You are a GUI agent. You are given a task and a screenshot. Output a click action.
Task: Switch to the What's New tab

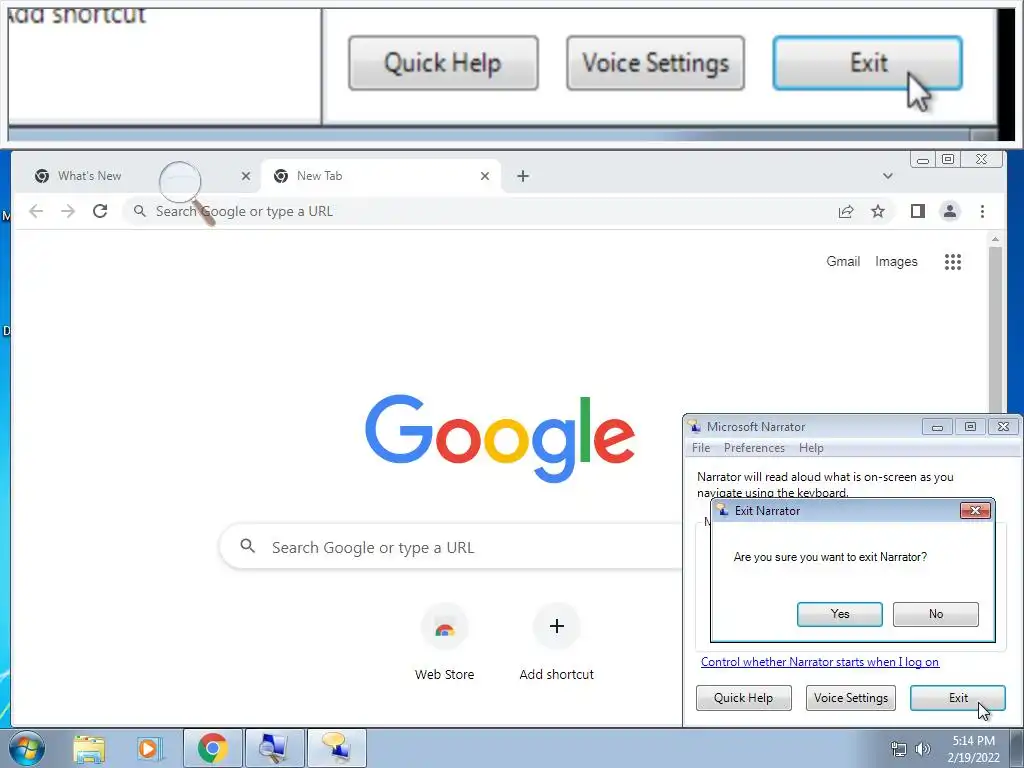pos(139,176)
